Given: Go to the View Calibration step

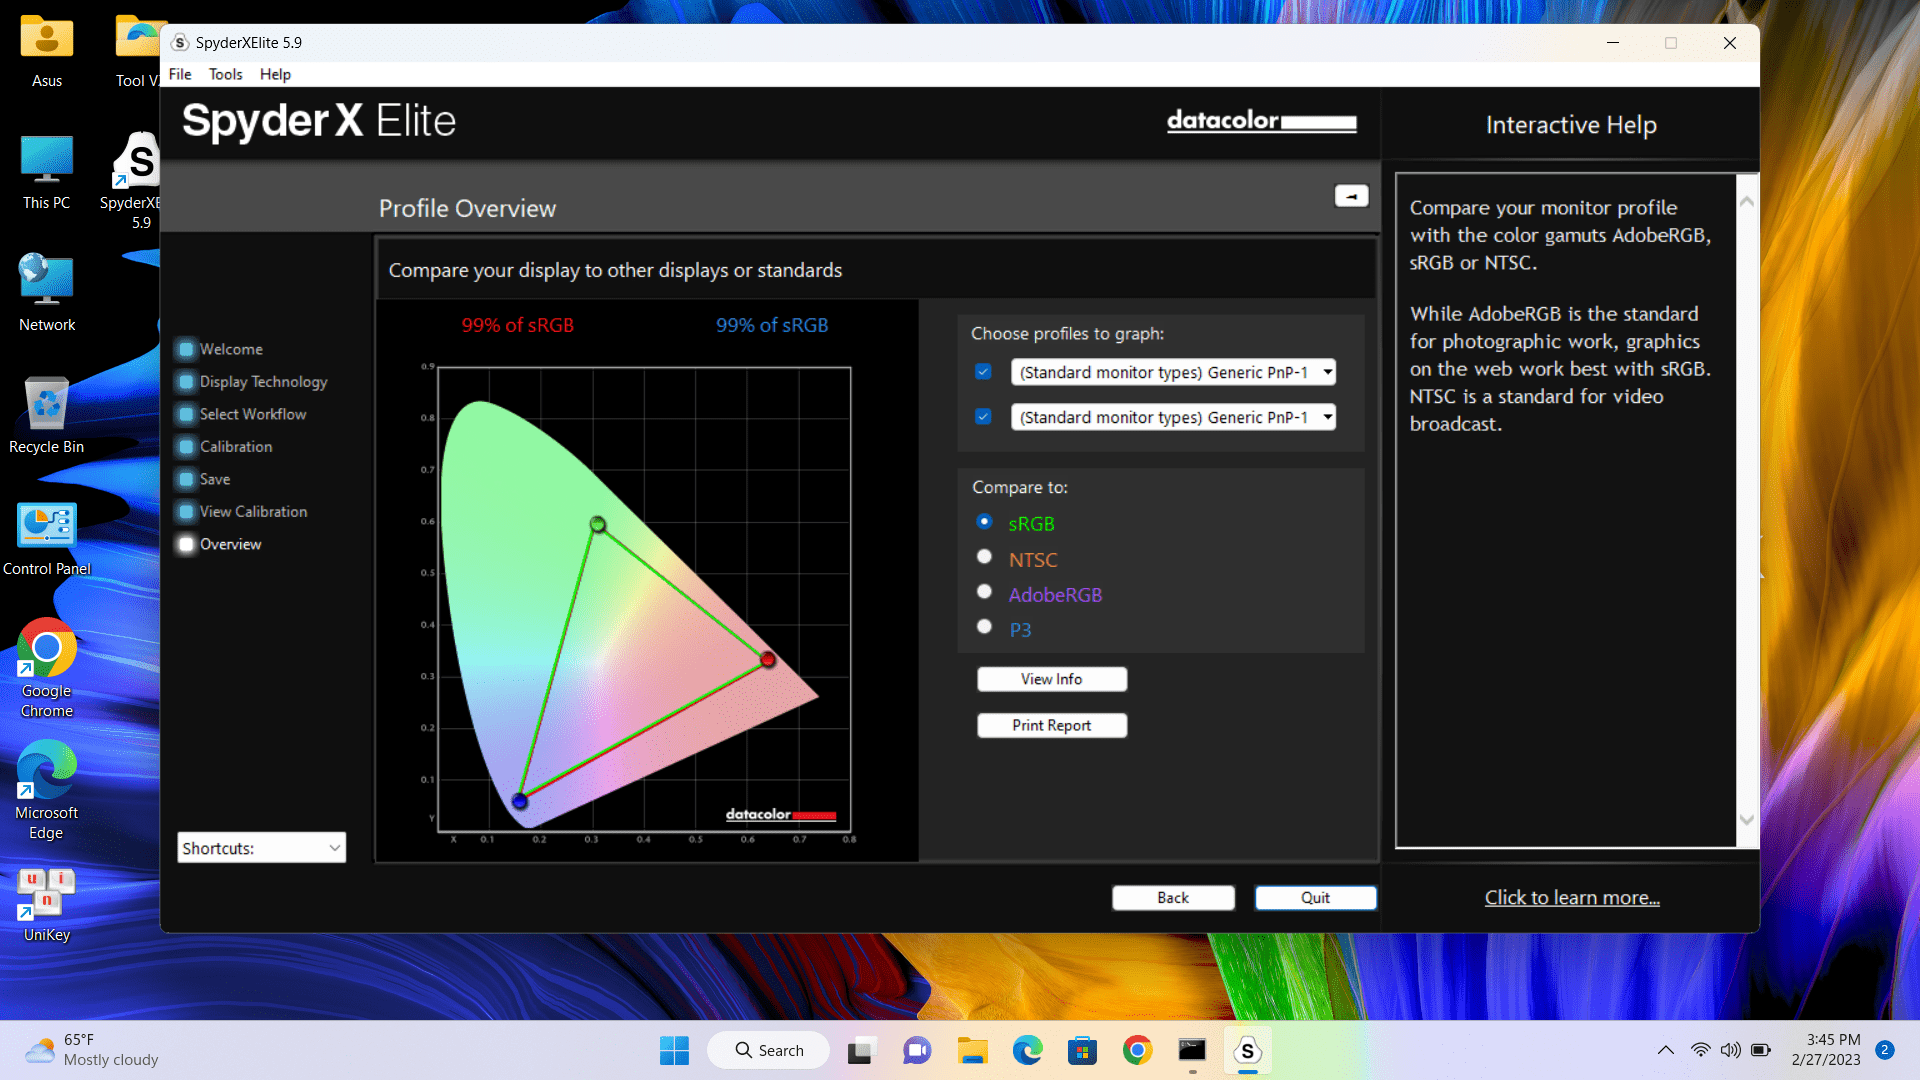Looking at the screenshot, I should tap(253, 512).
